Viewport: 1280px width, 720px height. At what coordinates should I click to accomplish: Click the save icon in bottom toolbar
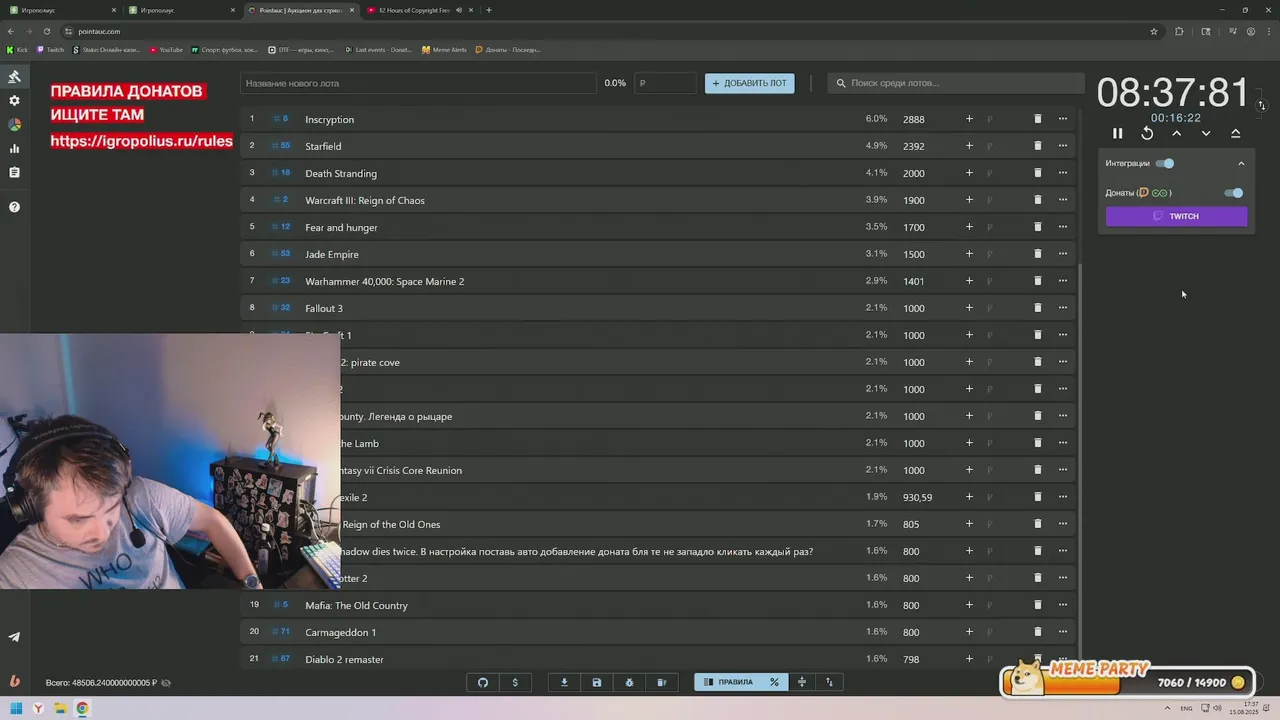(x=597, y=682)
